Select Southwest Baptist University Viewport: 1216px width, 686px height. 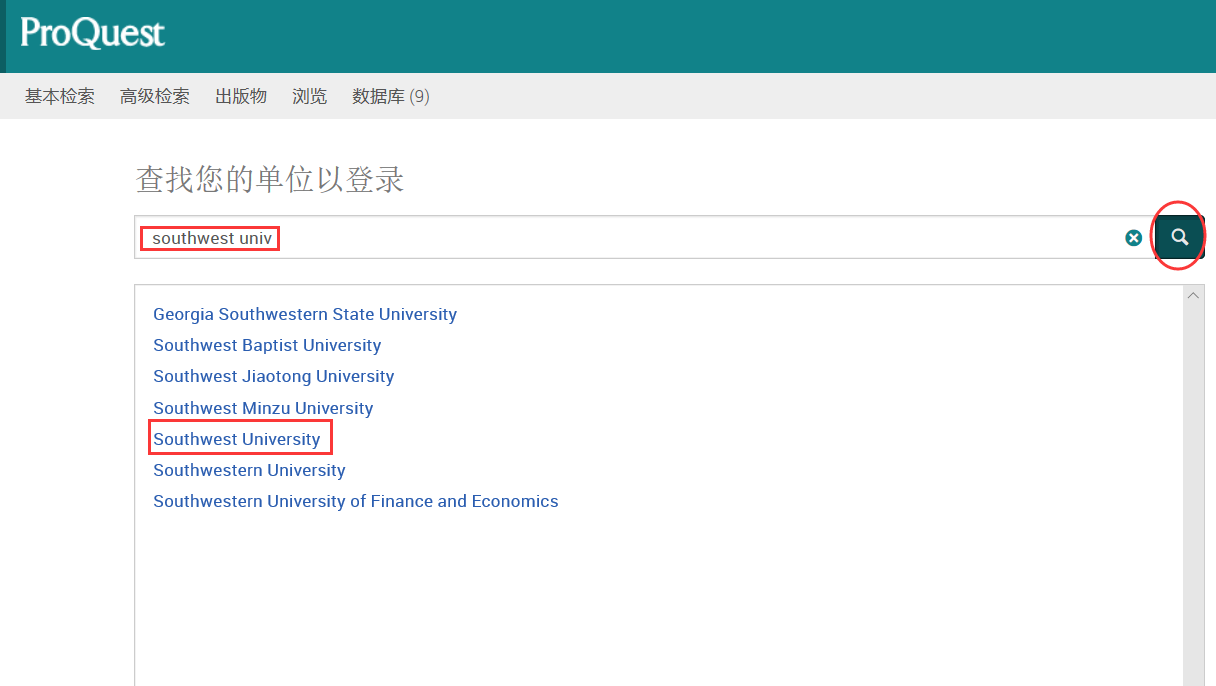click(x=267, y=345)
